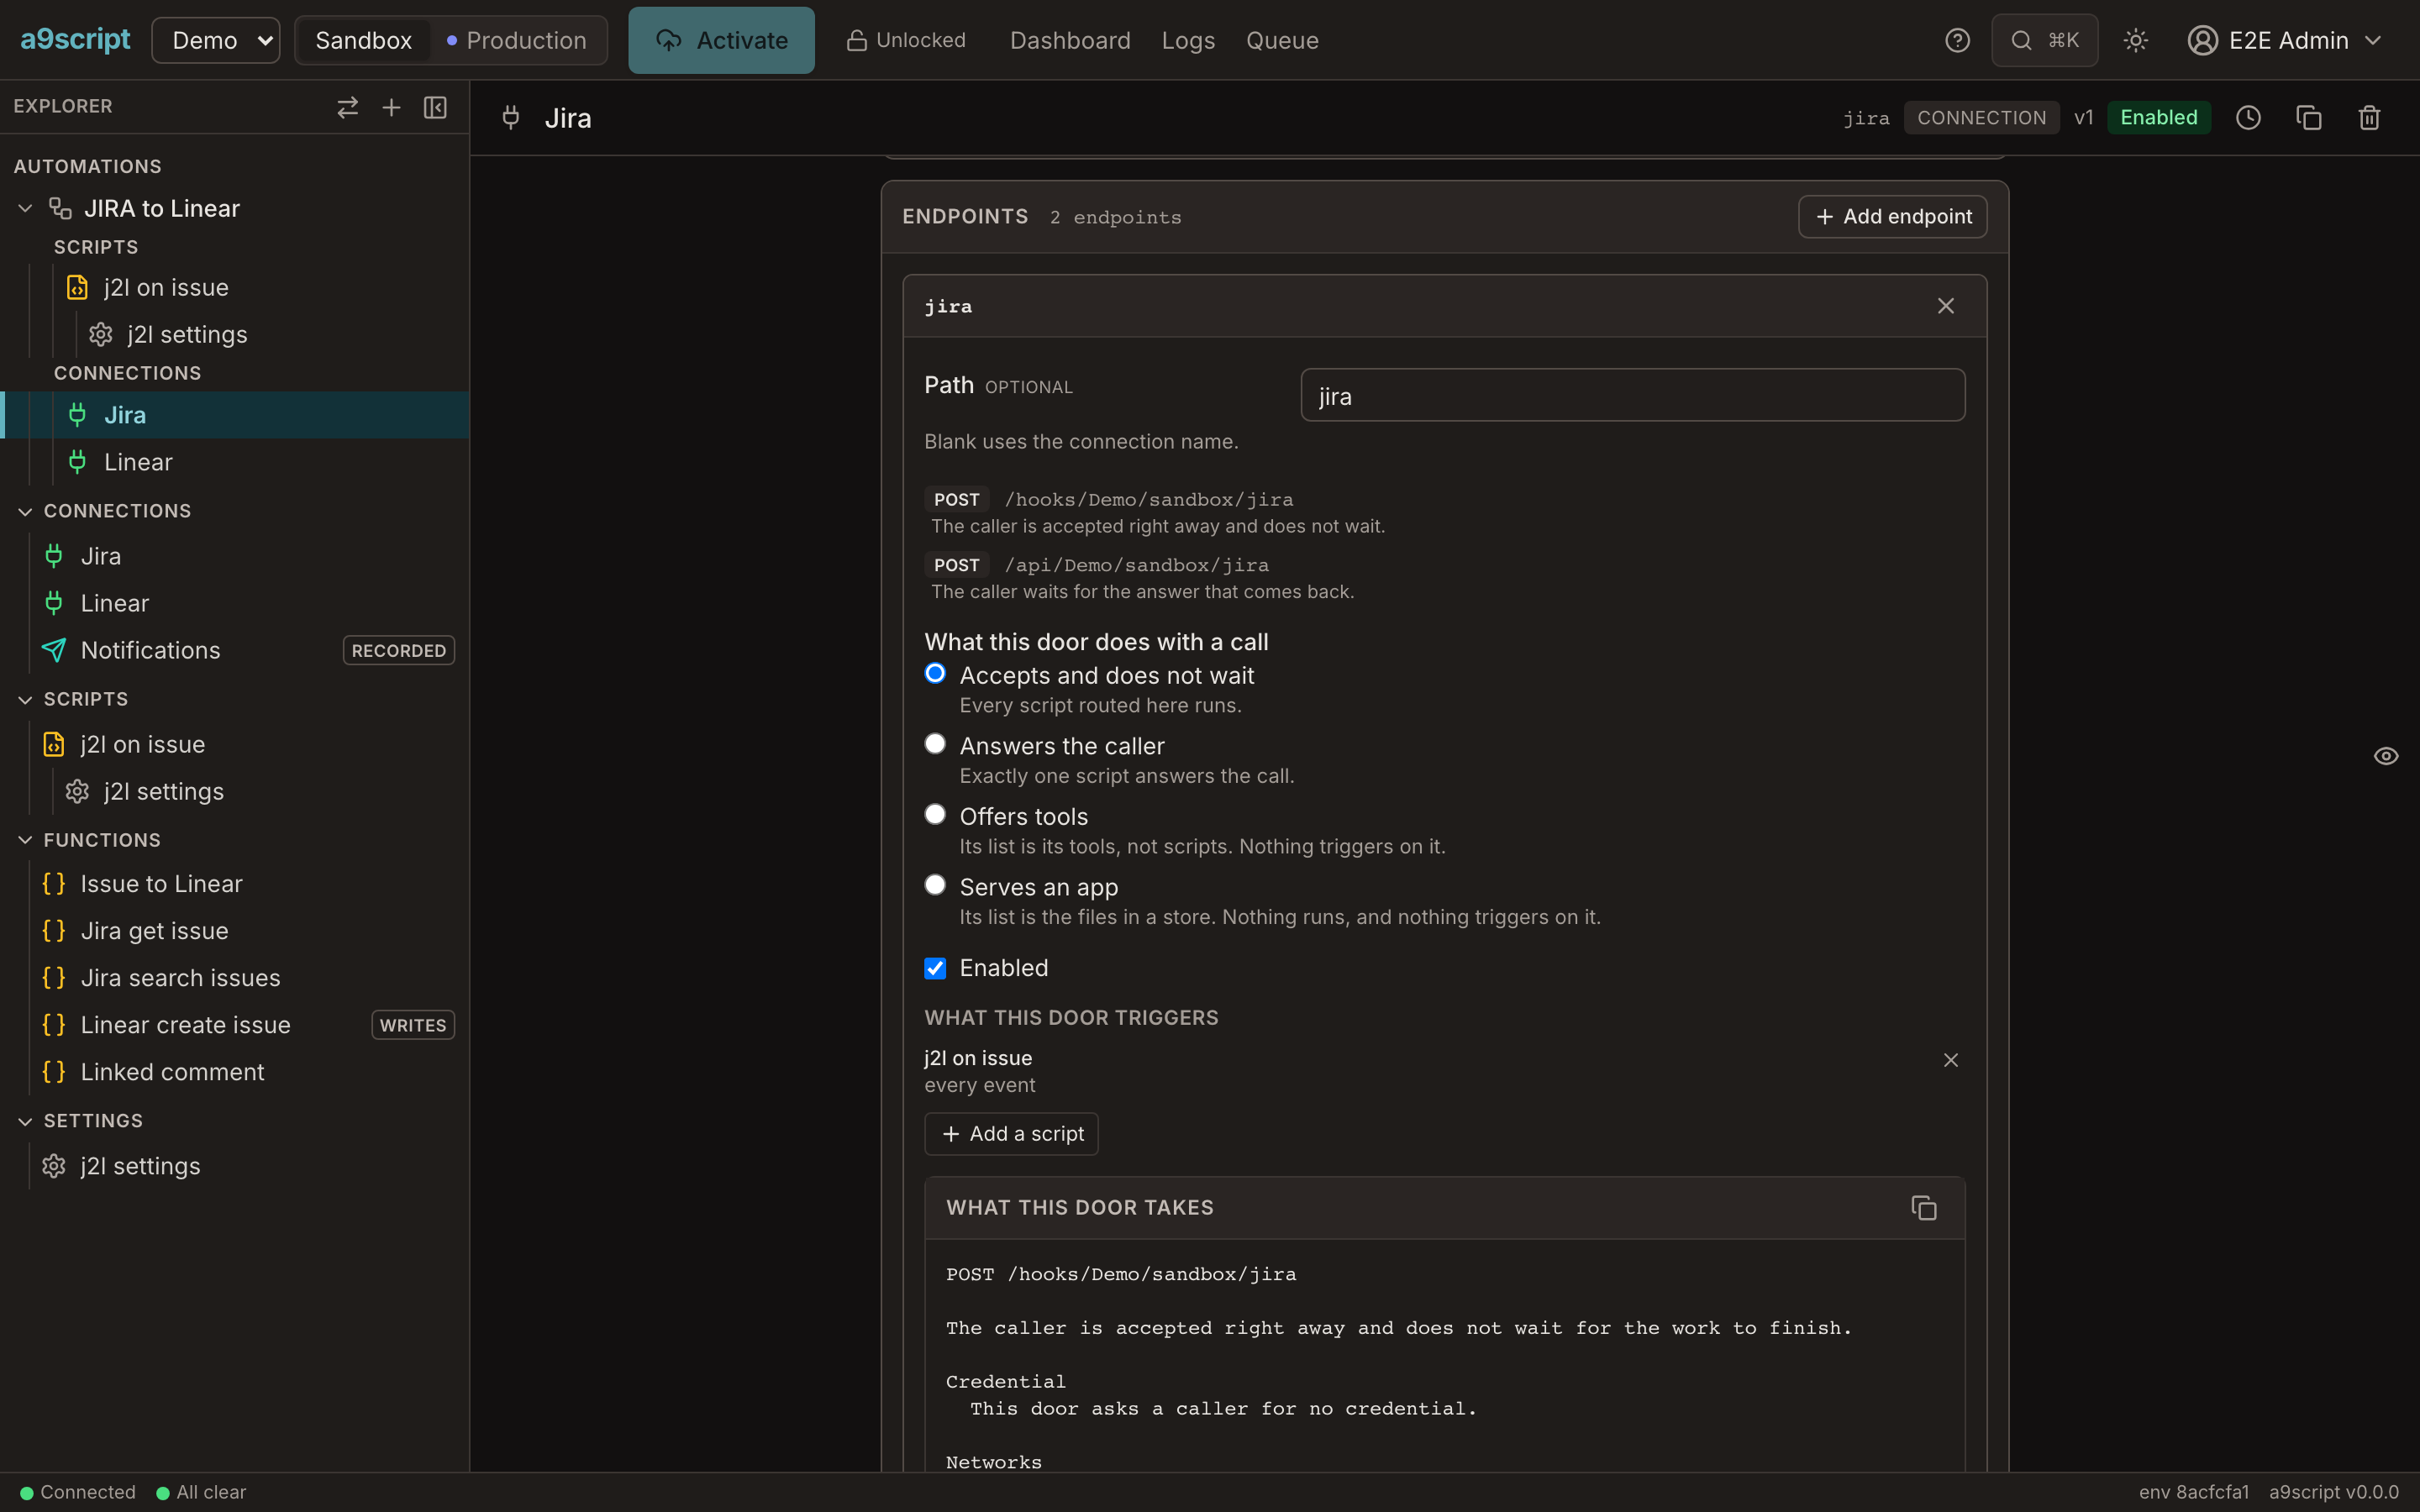
Task: Open the Jira version history clock icon
Action: click(2248, 118)
